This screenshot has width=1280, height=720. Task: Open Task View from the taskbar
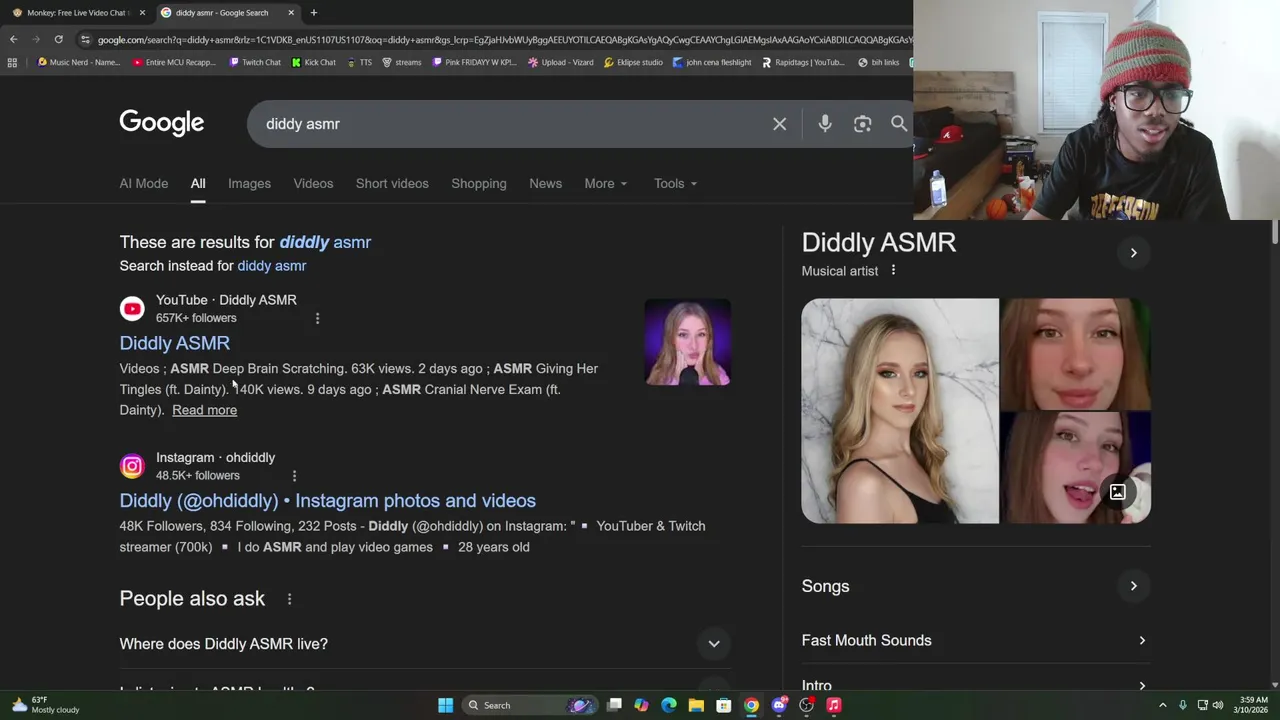[x=614, y=705]
